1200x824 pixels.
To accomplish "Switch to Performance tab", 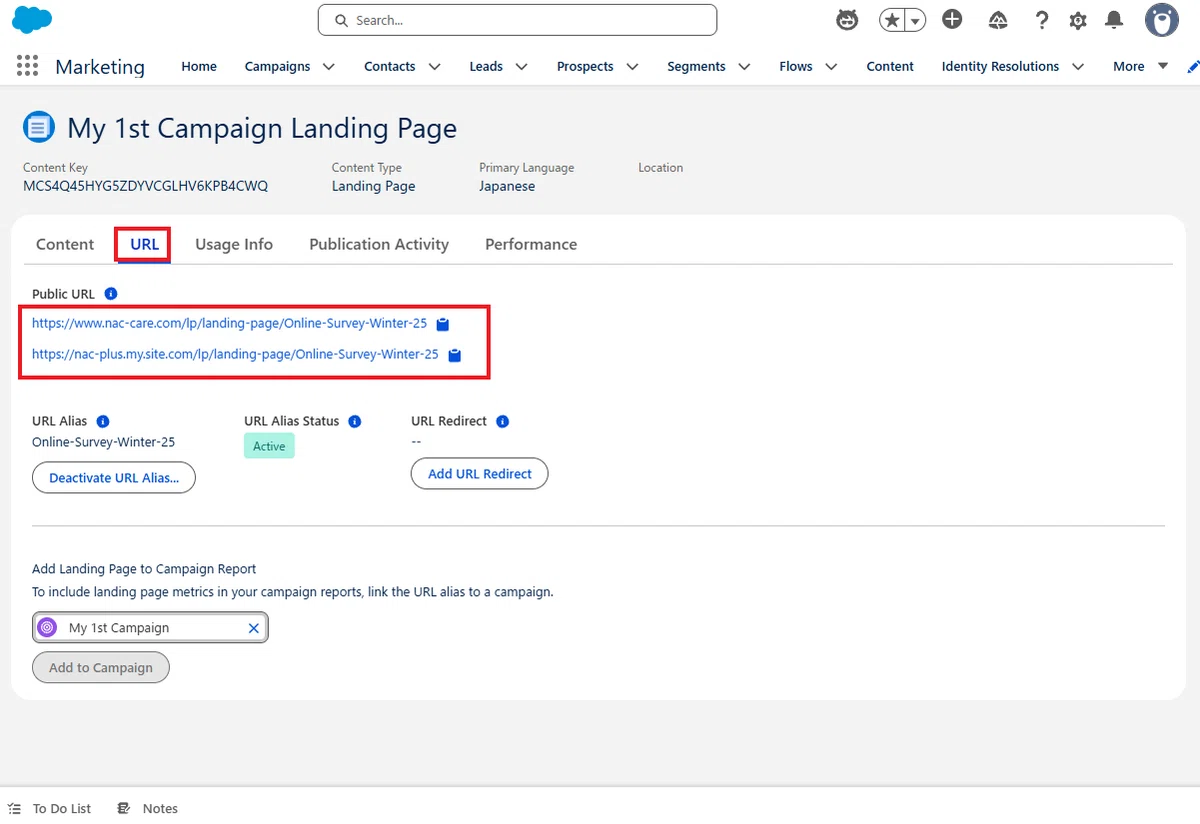I will [x=531, y=244].
